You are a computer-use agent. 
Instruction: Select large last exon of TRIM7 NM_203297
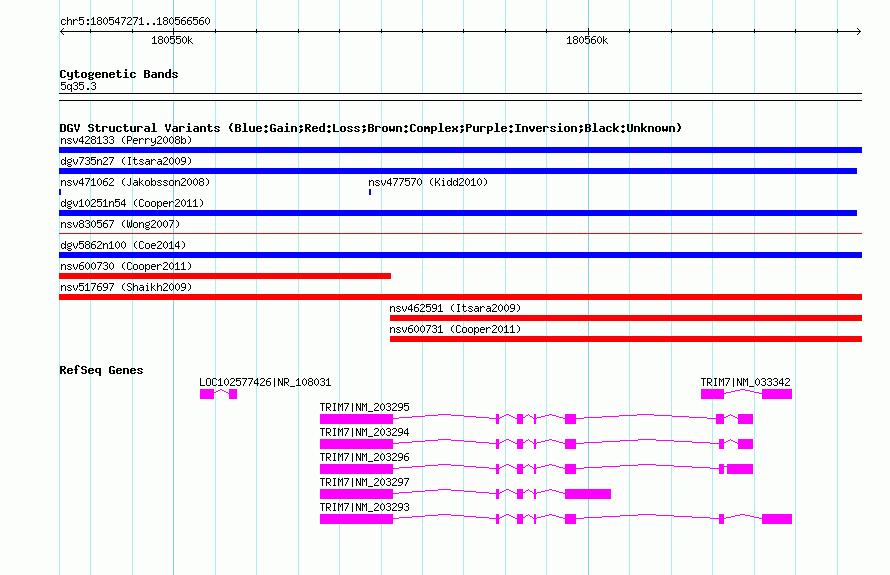pos(588,494)
